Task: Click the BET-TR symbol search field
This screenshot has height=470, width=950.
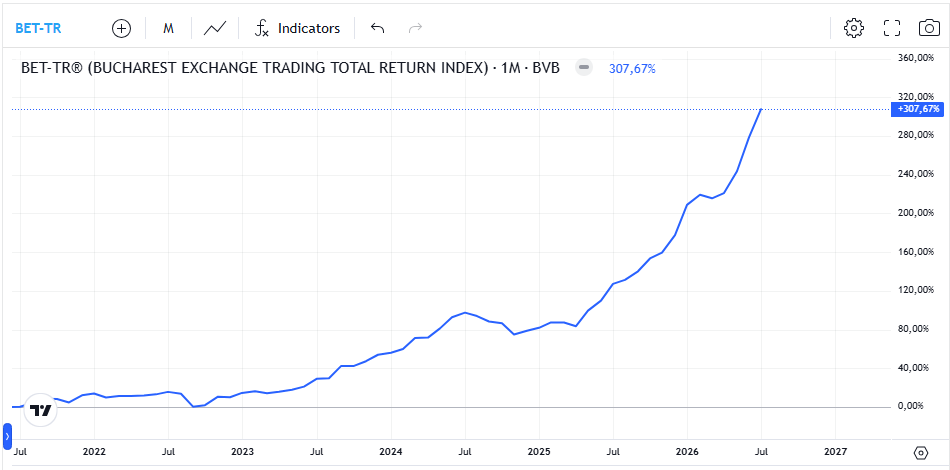Action: coord(38,28)
